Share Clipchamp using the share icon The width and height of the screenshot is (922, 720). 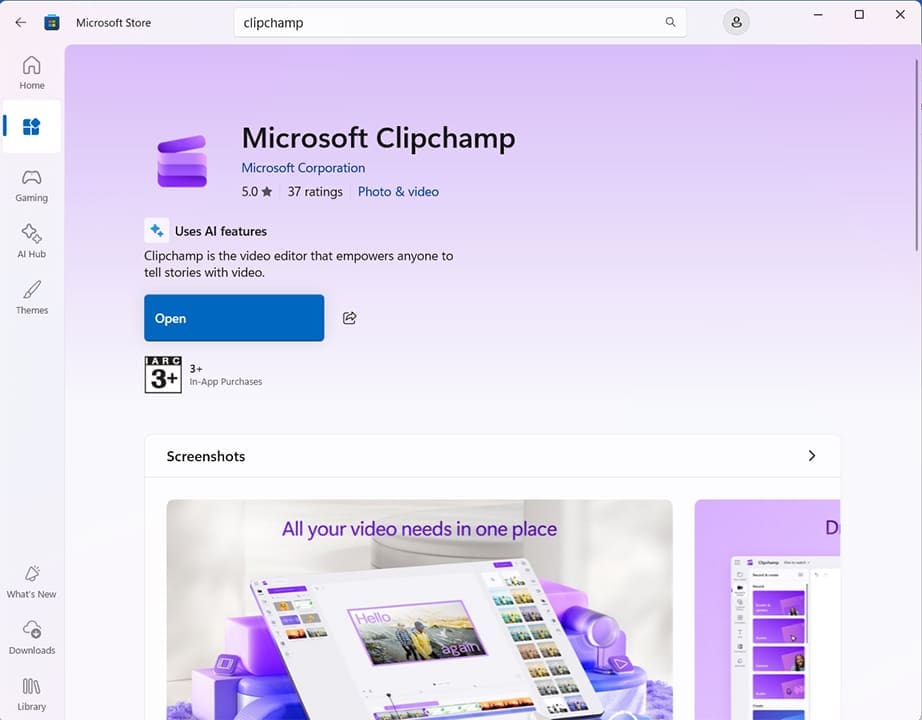pos(349,317)
